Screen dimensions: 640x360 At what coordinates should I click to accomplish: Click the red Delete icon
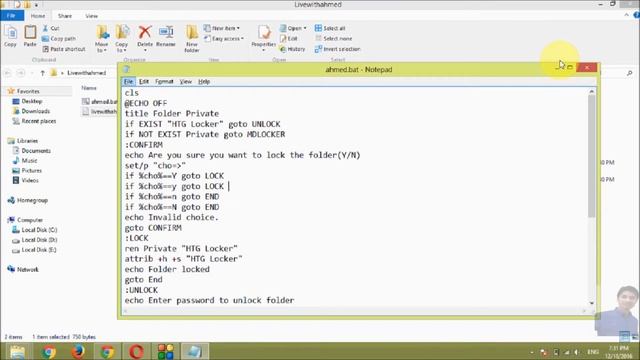pyautogui.click(x=145, y=32)
